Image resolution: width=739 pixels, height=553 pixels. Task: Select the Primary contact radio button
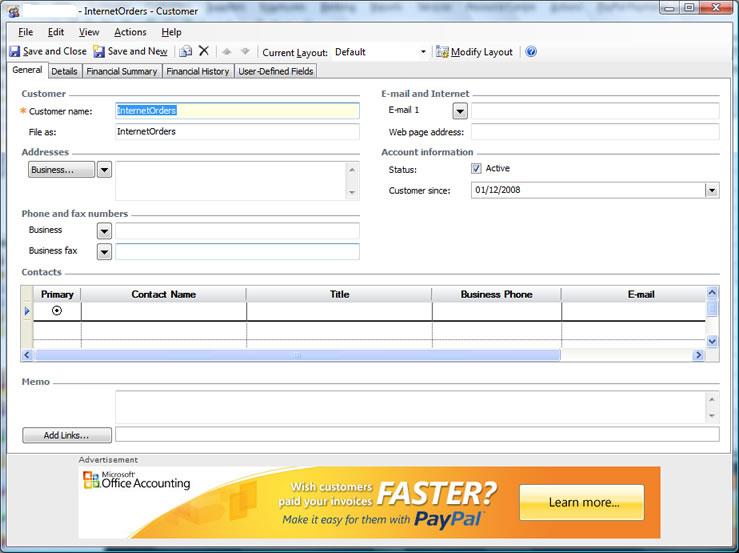click(57, 311)
